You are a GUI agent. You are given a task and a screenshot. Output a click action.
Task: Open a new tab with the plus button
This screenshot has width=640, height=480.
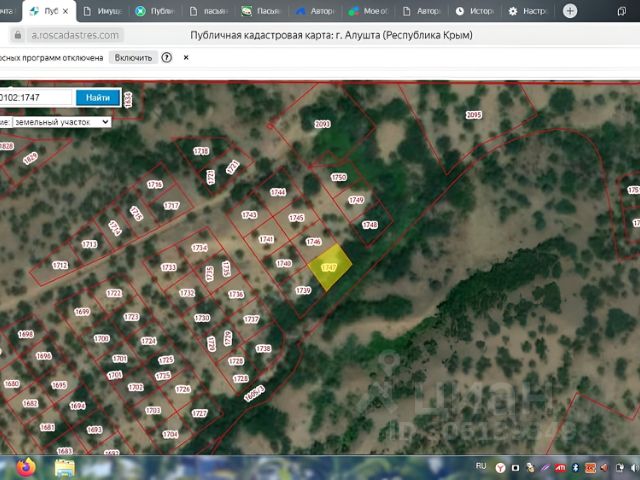tap(570, 11)
